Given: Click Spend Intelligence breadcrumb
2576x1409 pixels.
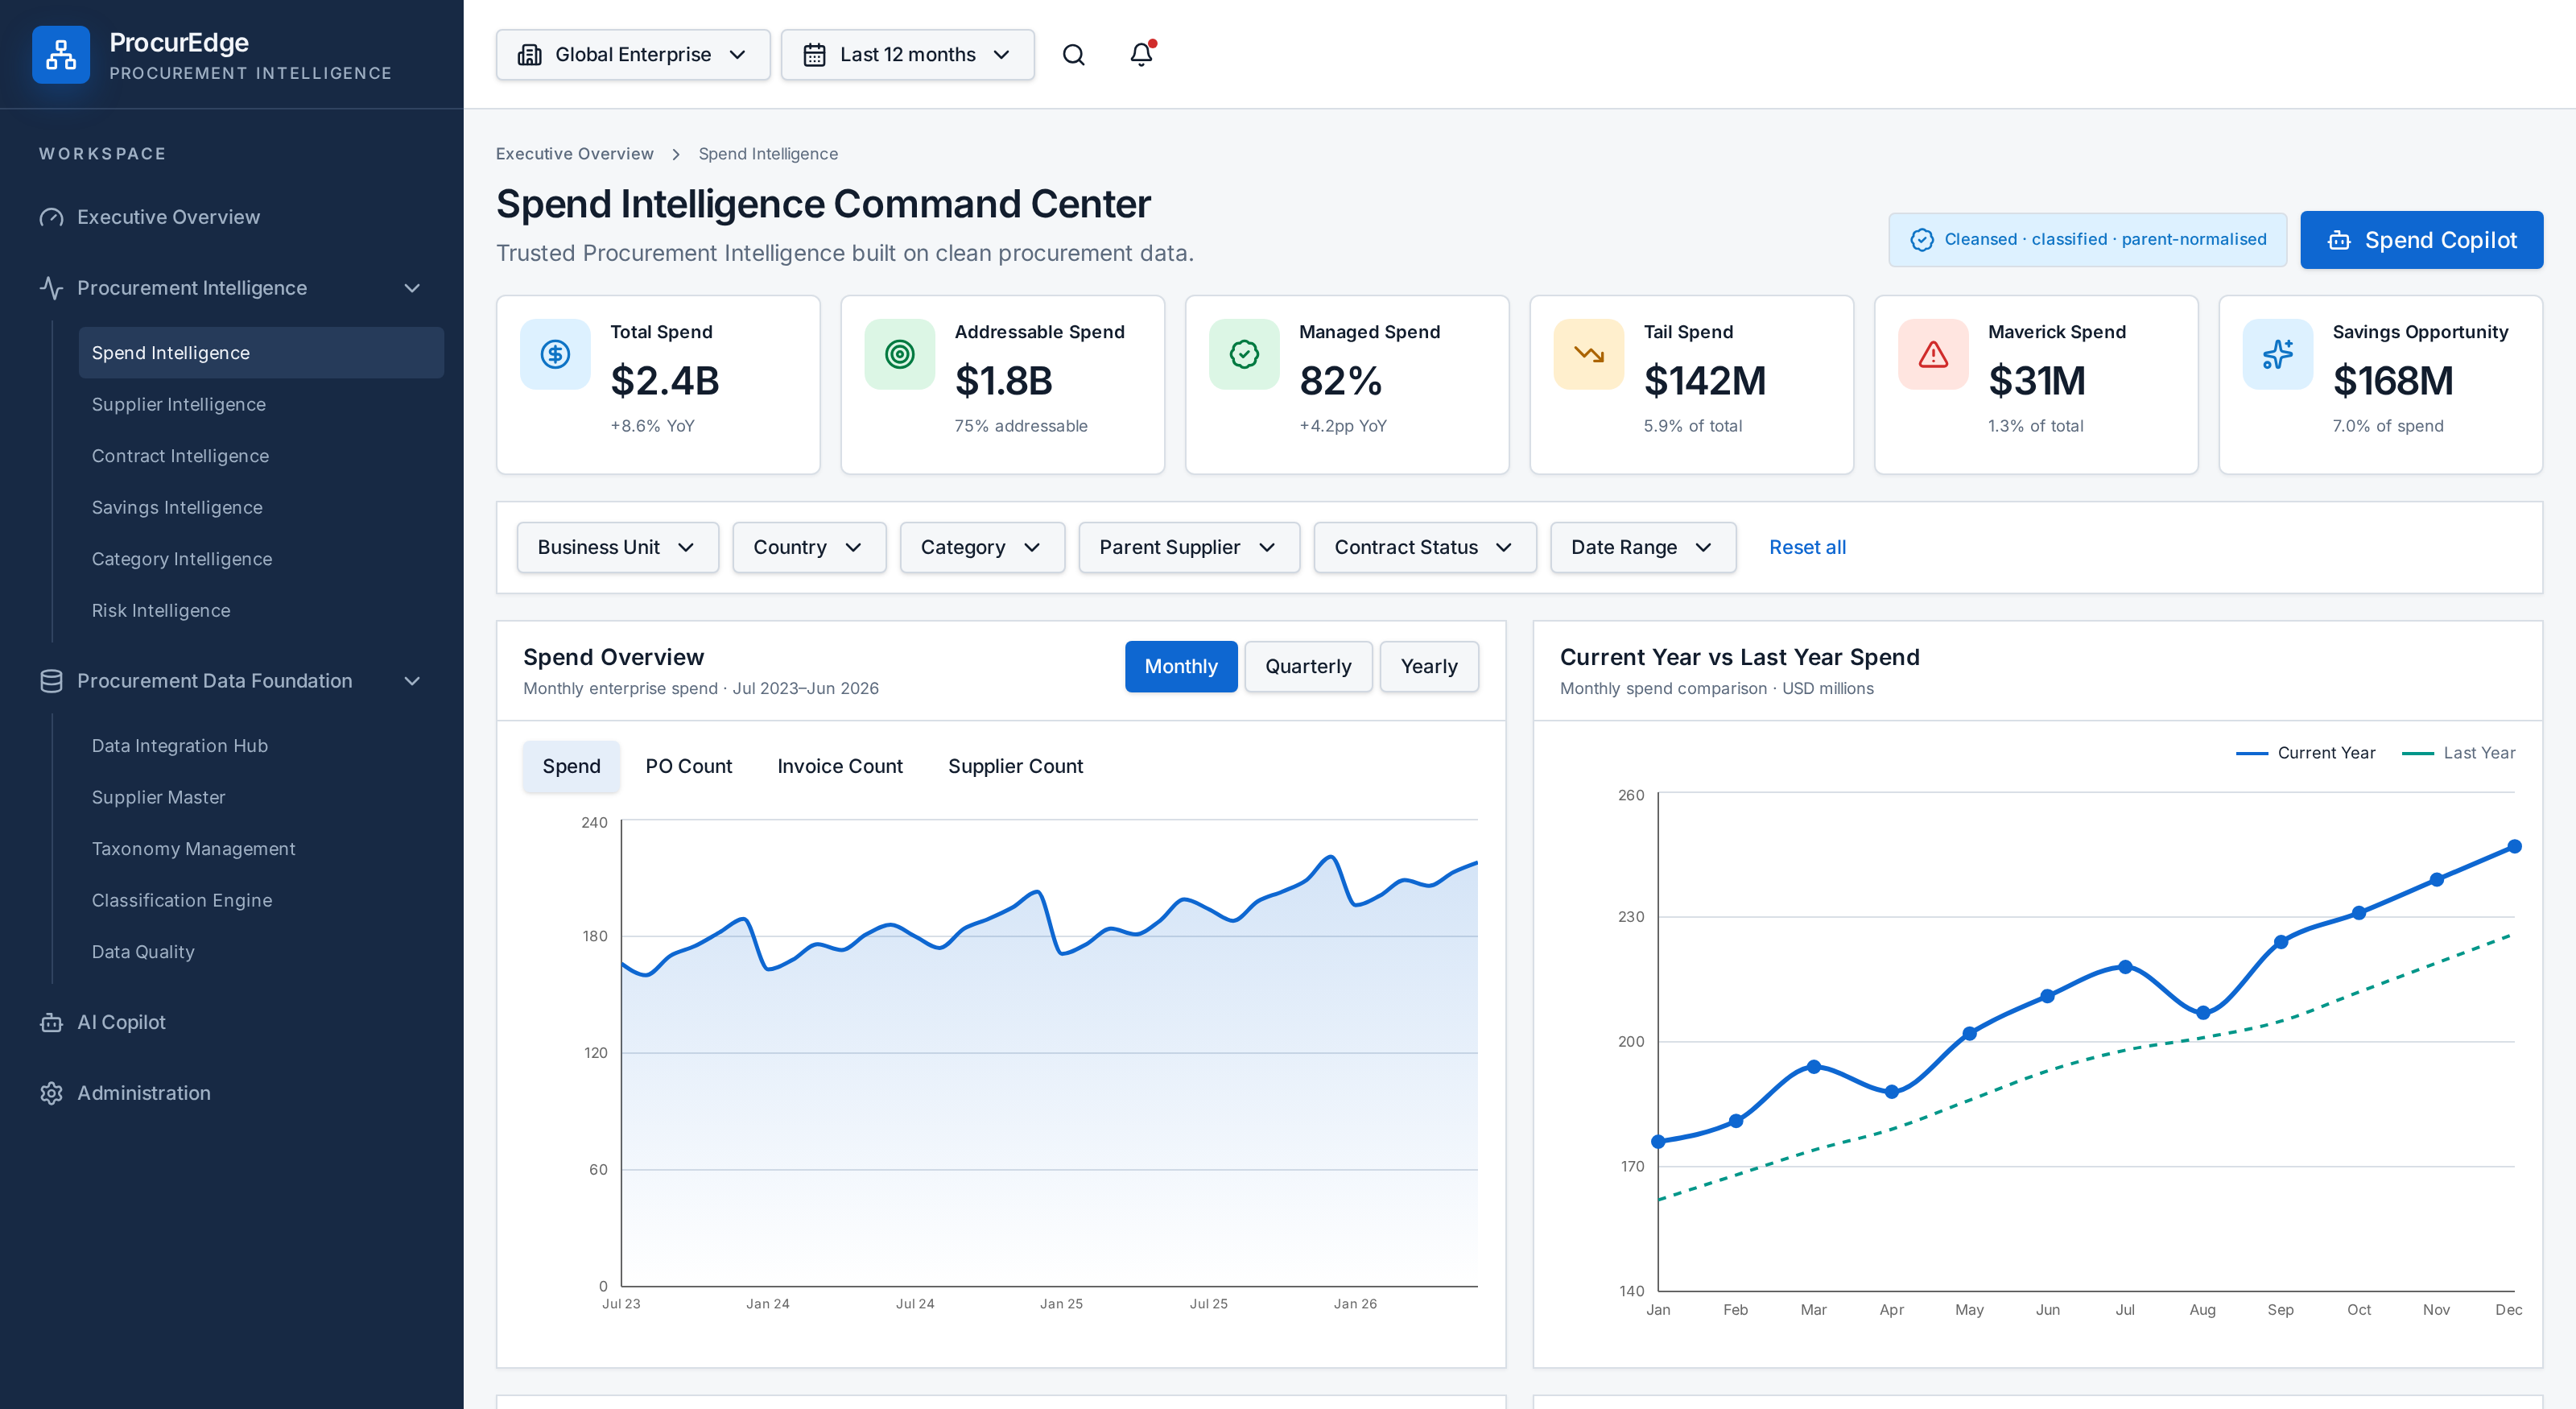Looking at the screenshot, I should point(768,154).
